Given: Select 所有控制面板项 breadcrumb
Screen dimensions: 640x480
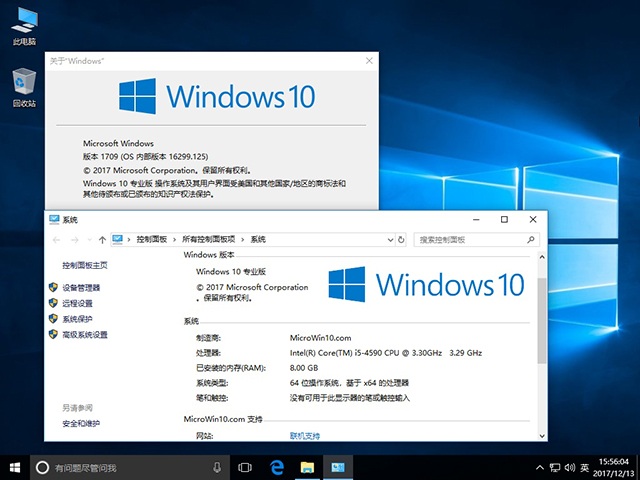Looking at the screenshot, I should 209,240.
